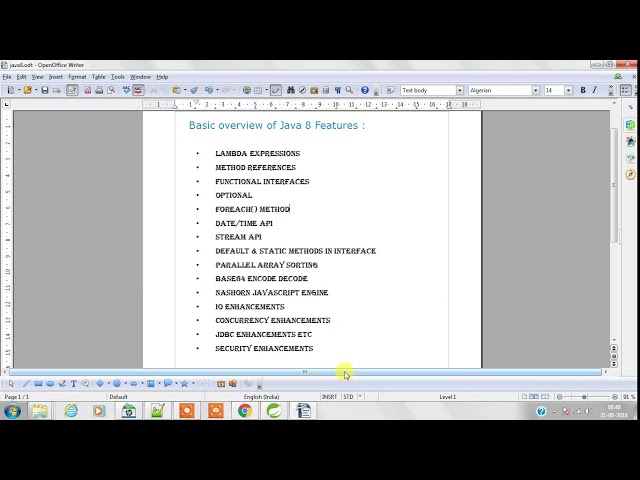Click the Print file directly icon

pos(99,90)
